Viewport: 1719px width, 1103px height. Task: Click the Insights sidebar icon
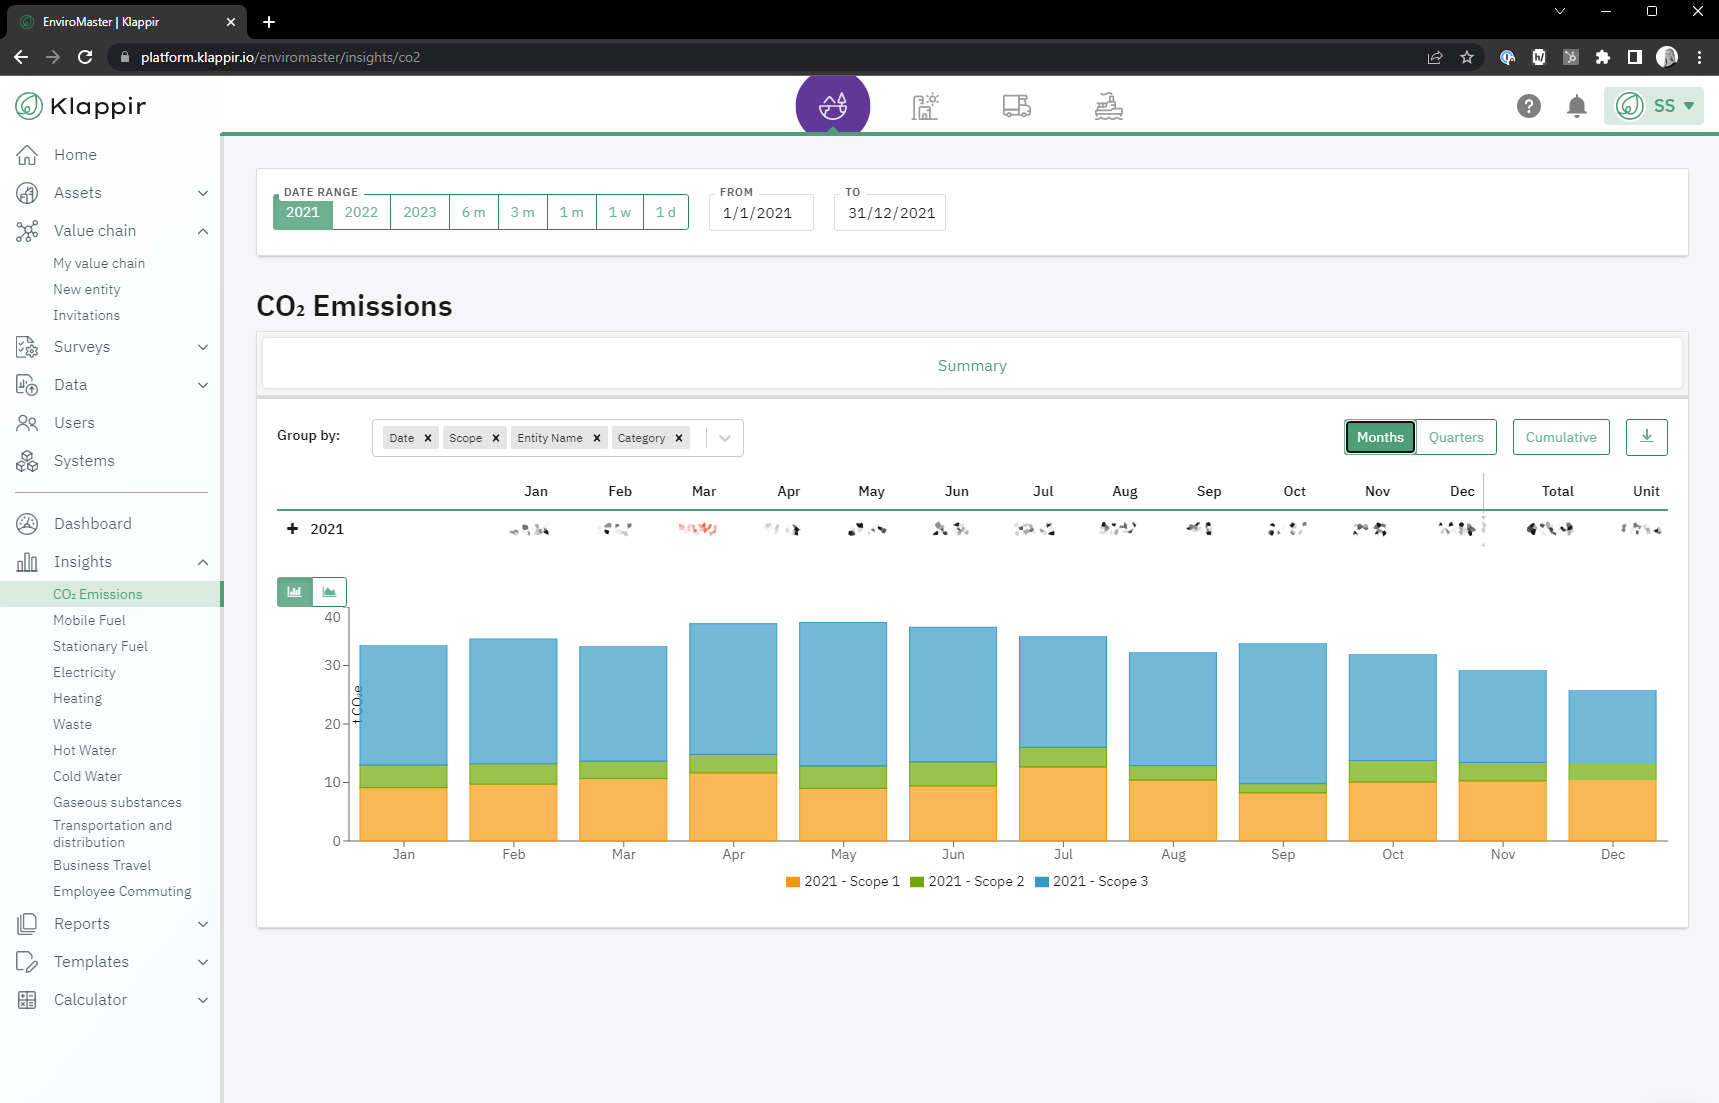[x=27, y=562]
